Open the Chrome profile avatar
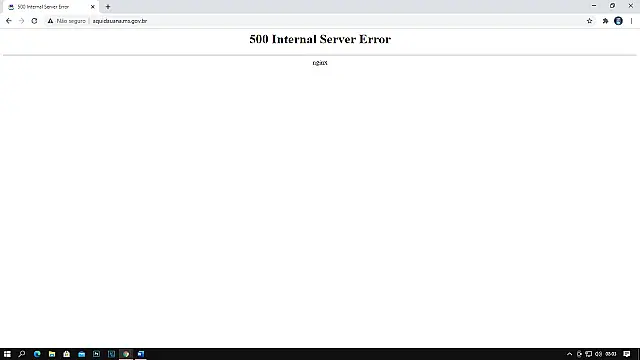Screen dimensions: 640x360 (618, 21)
